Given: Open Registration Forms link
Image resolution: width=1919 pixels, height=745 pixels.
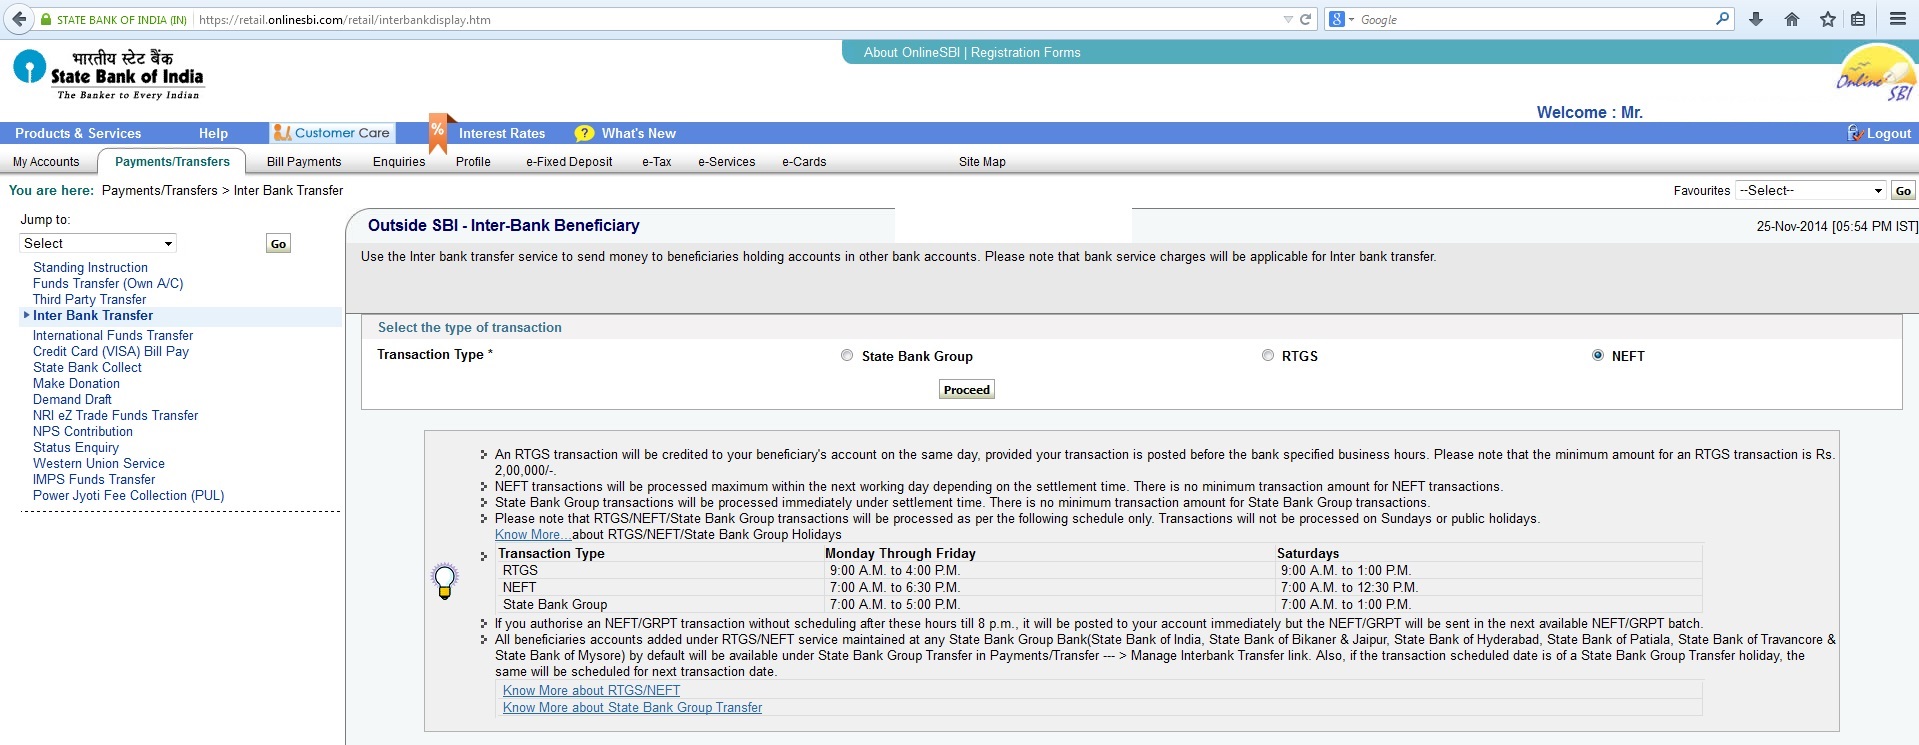Looking at the screenshot, I should (1026, 52).
